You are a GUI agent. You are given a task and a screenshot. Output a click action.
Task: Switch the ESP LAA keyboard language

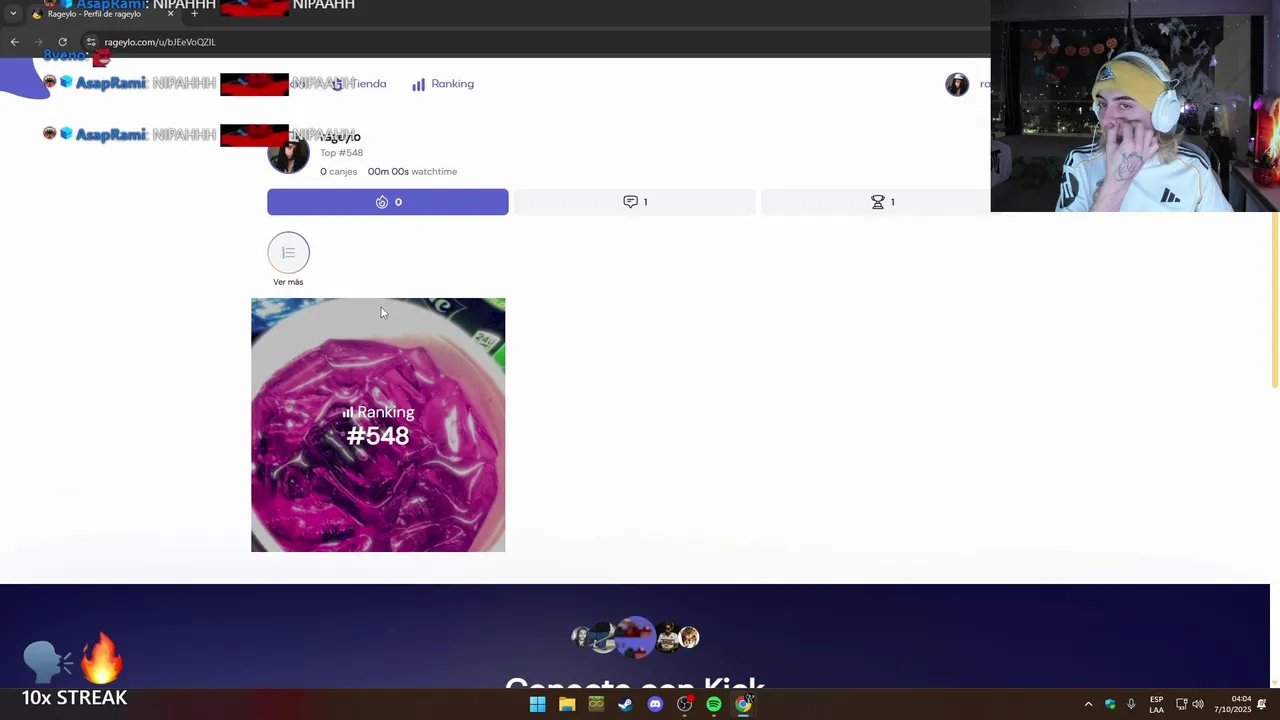pyautogui.click(x=1156, y=704)
